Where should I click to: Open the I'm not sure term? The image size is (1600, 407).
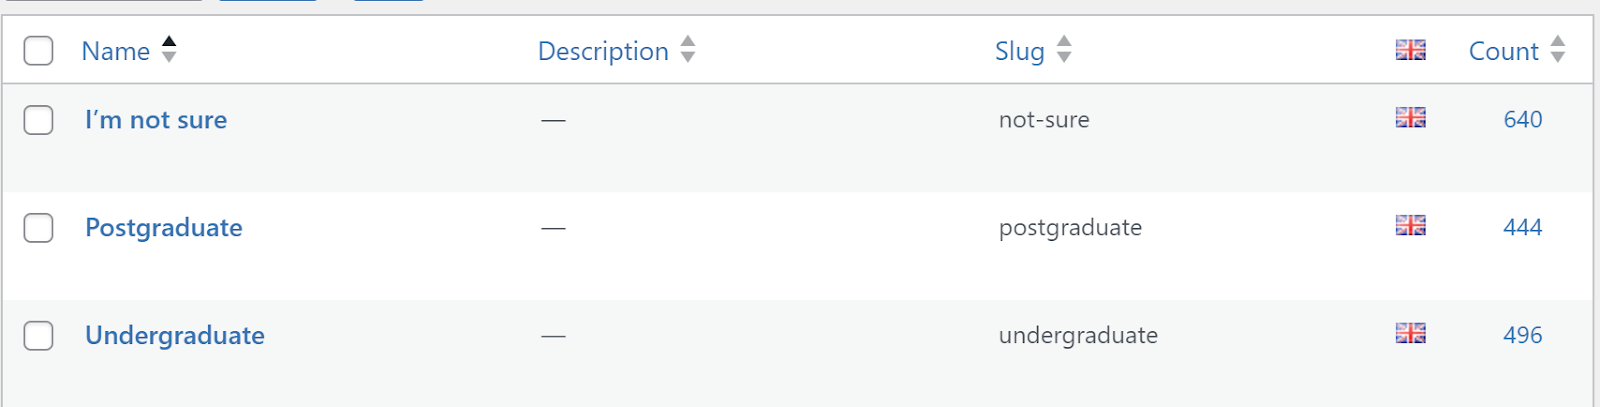[156, 120]
